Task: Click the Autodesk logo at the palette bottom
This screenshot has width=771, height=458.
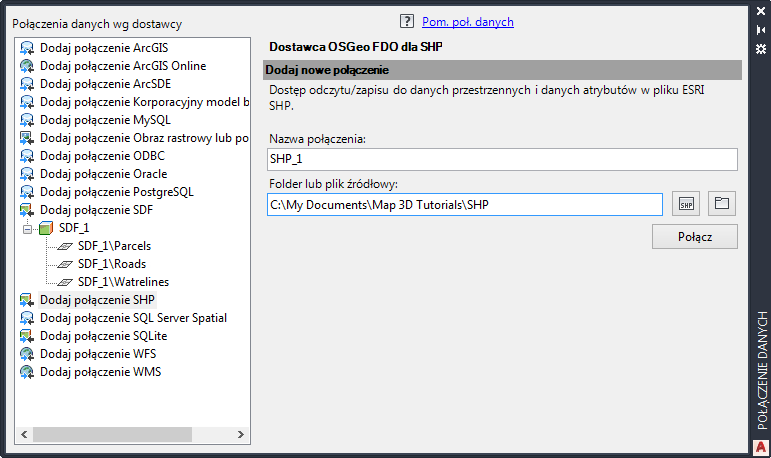Action: click(760, 446)
